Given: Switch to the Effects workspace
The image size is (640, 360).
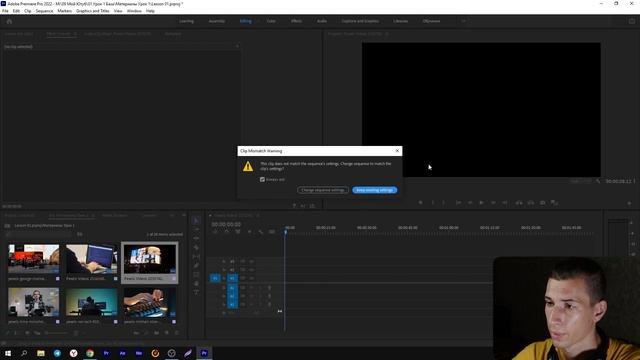Looking at the screenshot, I should pos(296,21).
